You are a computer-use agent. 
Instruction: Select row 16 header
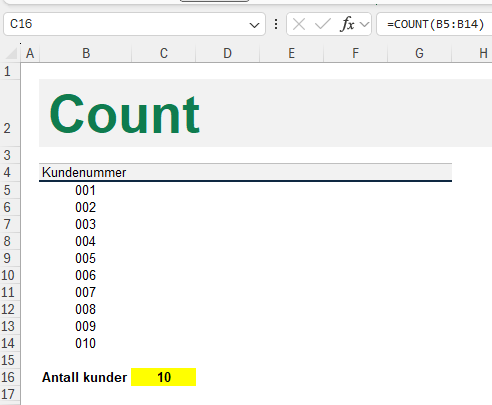(10, 377)
